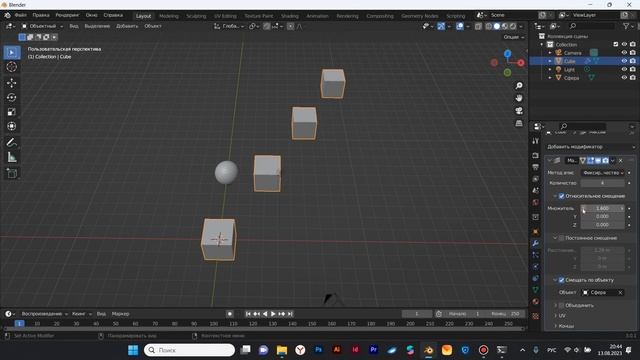This screenshot has width=640, height=360.
Task: Select the Annotate tool
Action: click(x=12, y=142)
